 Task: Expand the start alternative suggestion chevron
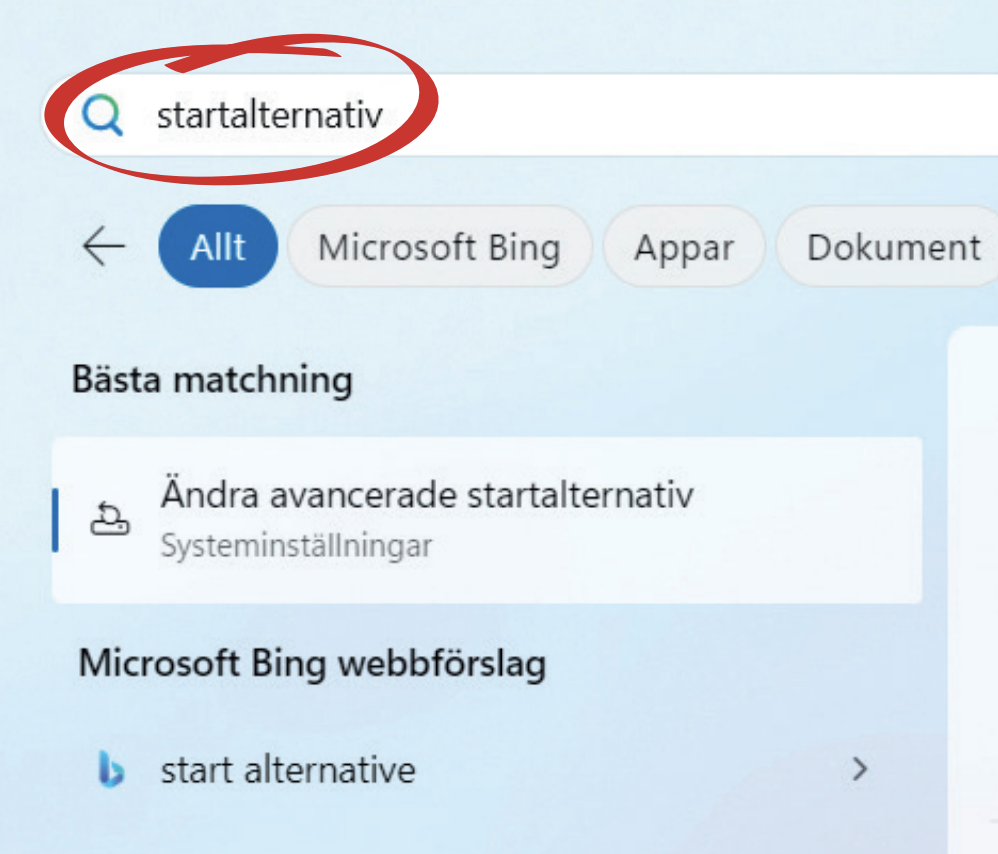point(858,769)
